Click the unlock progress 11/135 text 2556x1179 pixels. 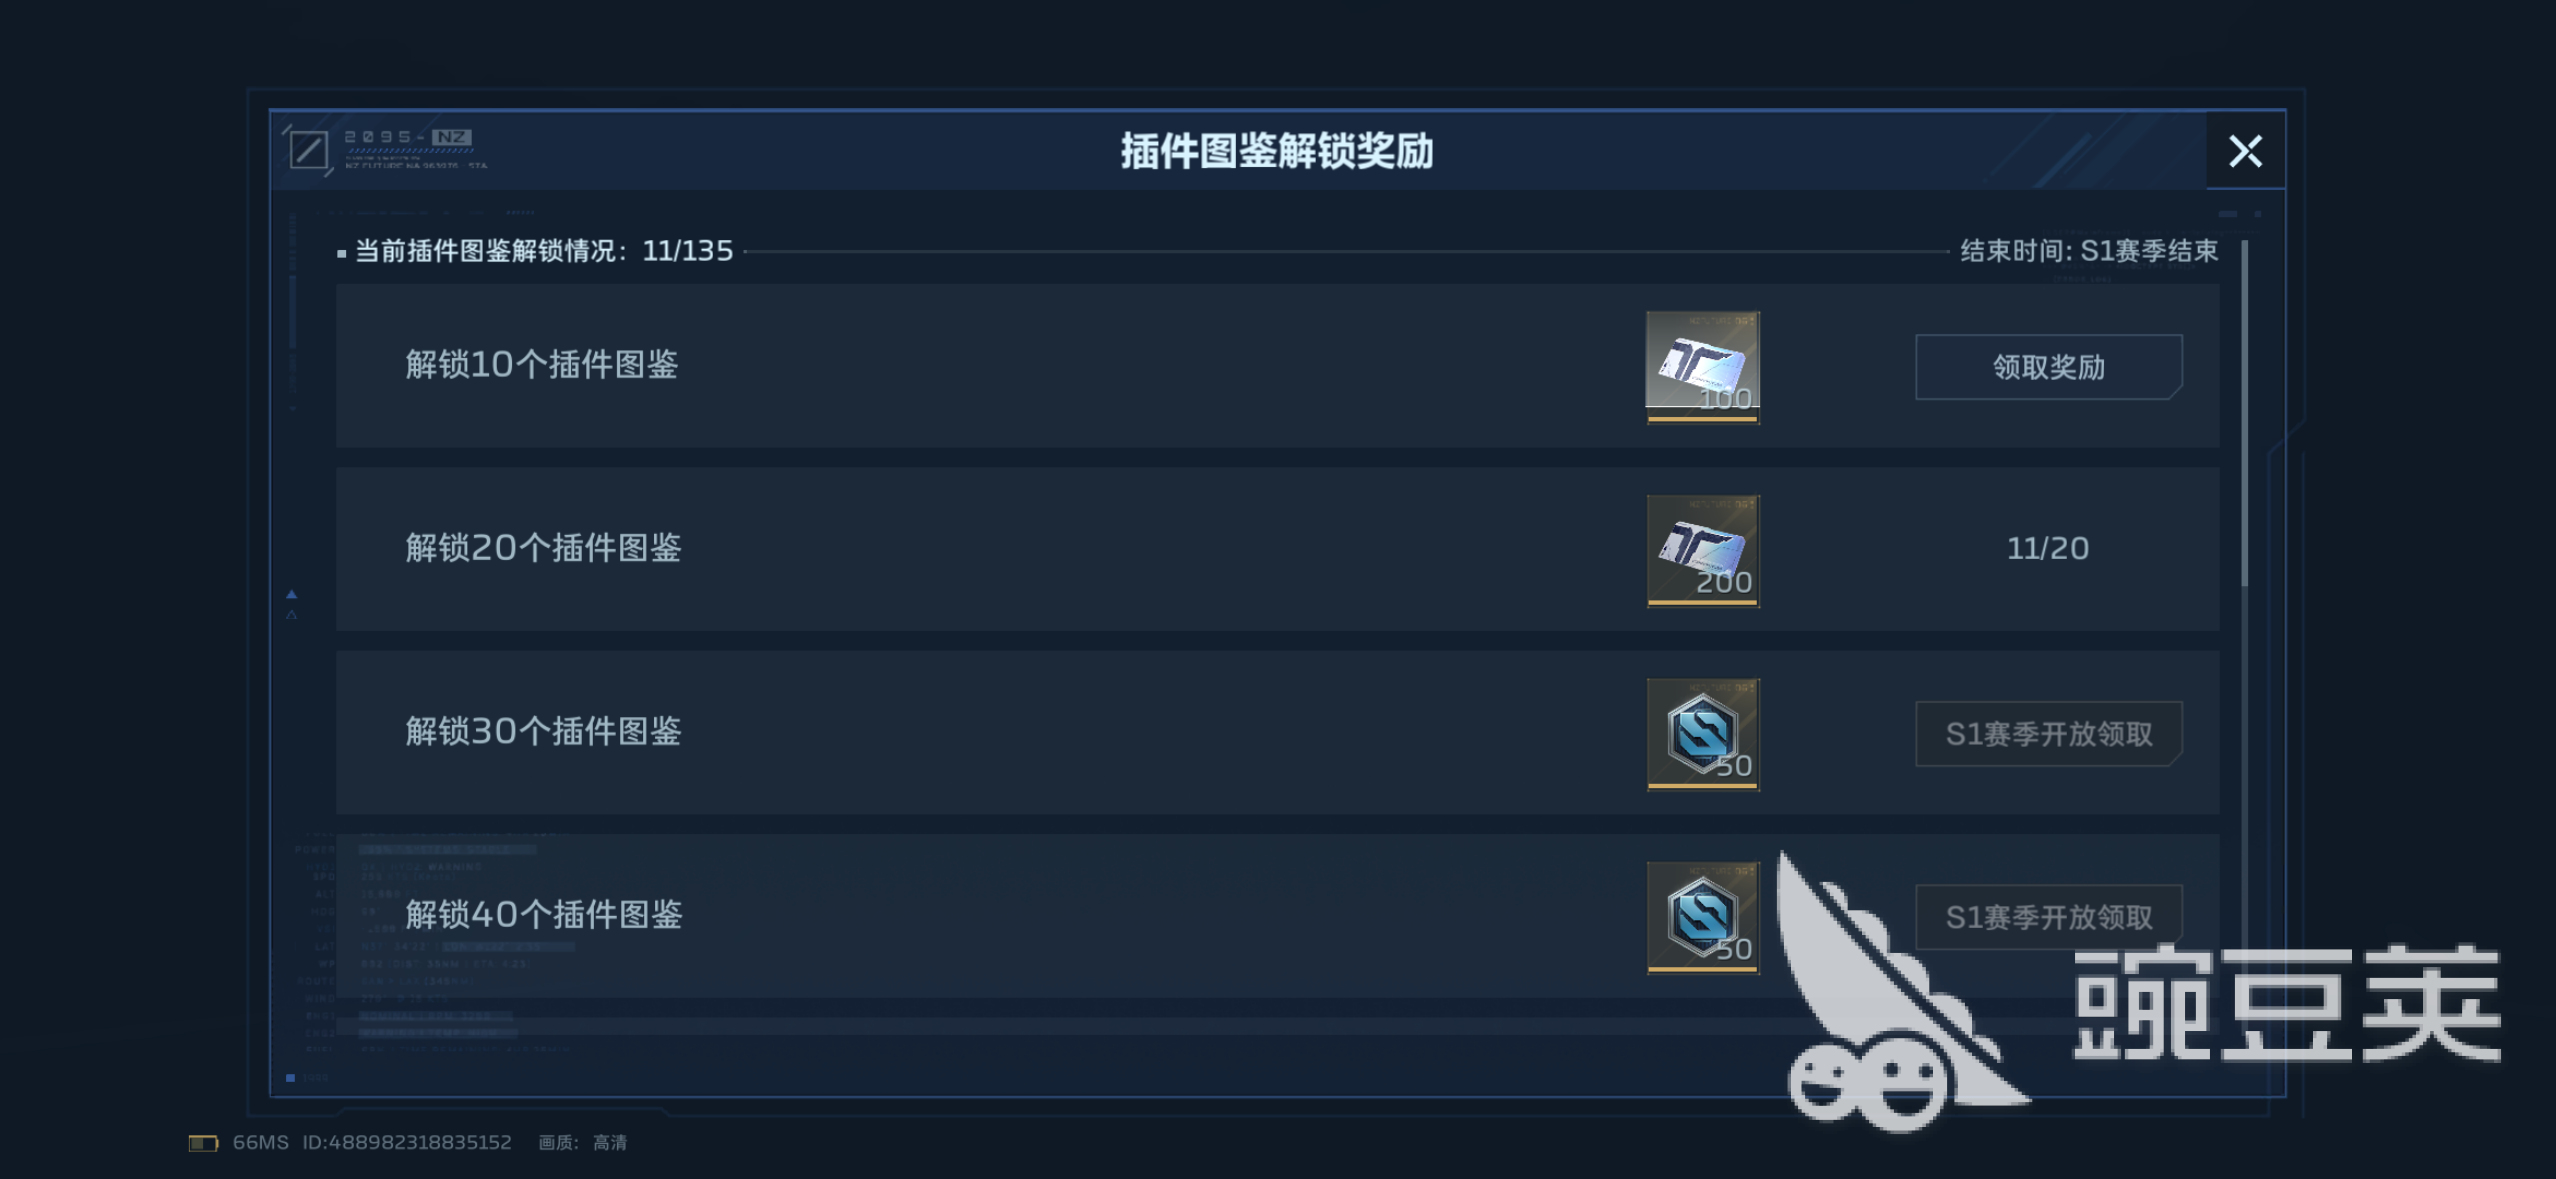[x=544, y=251]
